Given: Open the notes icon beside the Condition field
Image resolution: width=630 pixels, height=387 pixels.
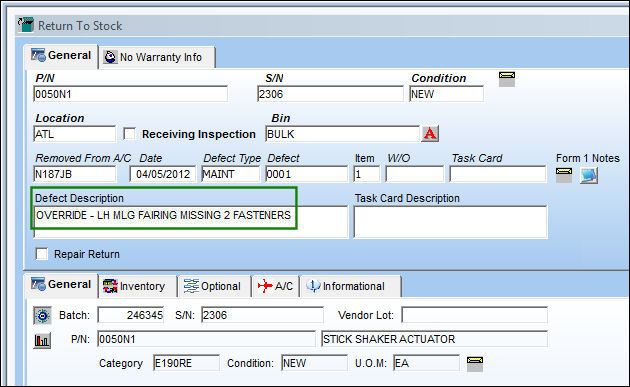Looking at the screenshot, I should pyautogui.click(x=507, y=79).
